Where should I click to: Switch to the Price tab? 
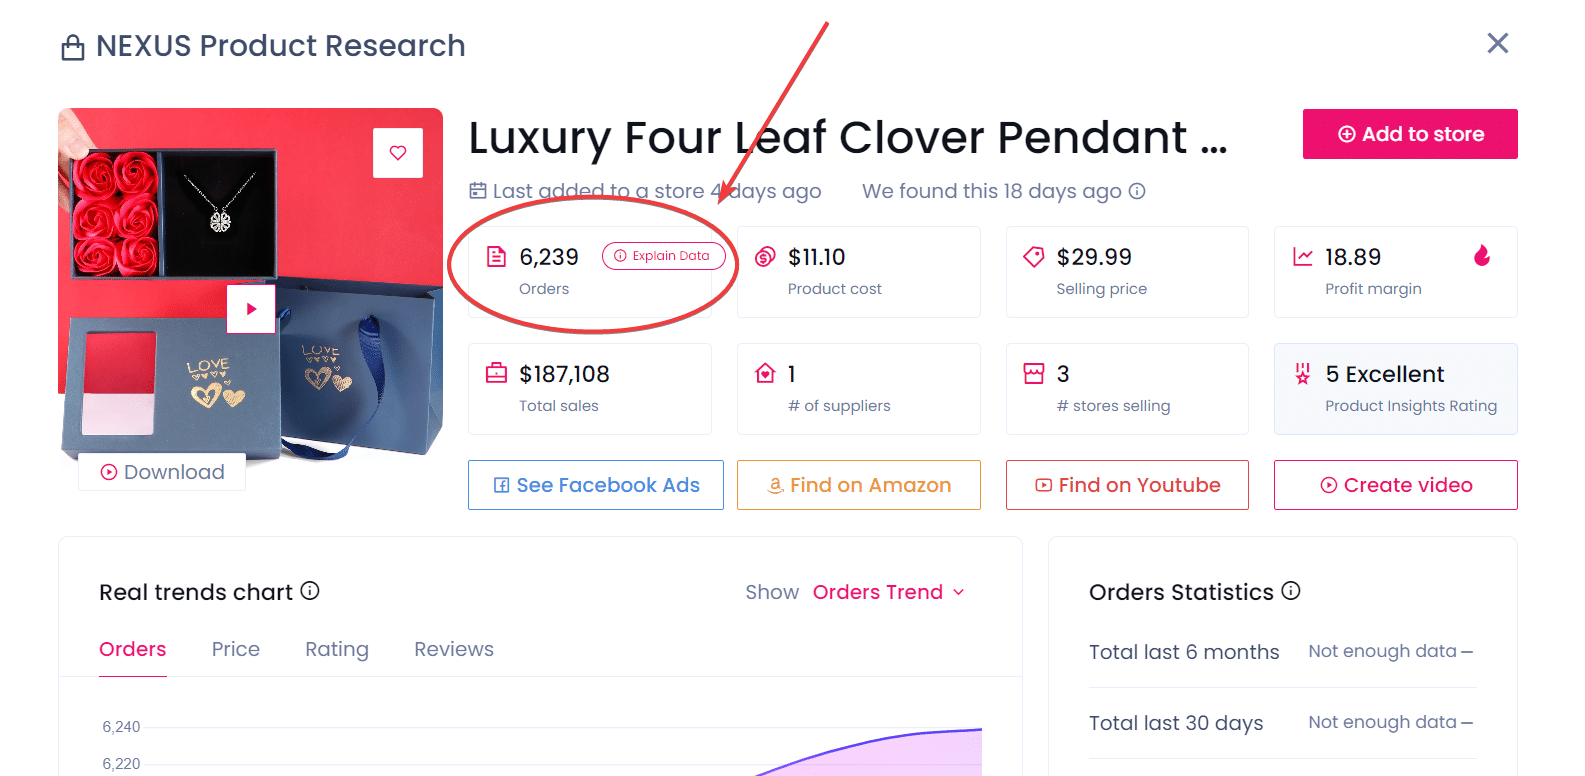(236, 649)
